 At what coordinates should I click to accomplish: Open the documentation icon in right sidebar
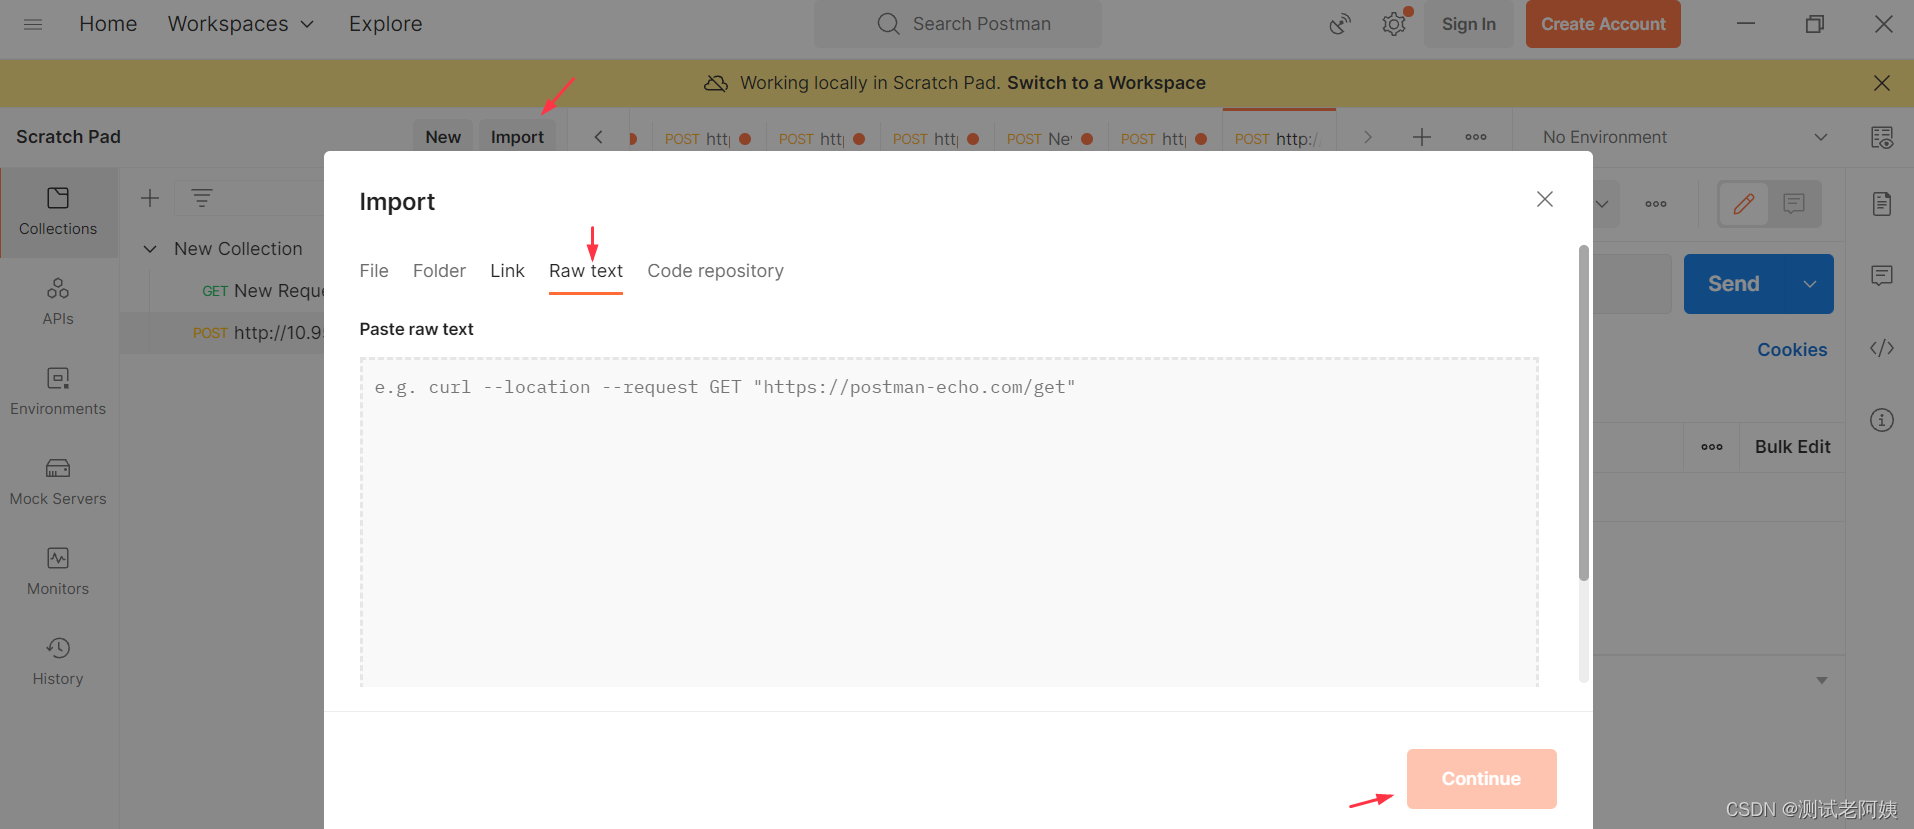[x=1881, y=204]
